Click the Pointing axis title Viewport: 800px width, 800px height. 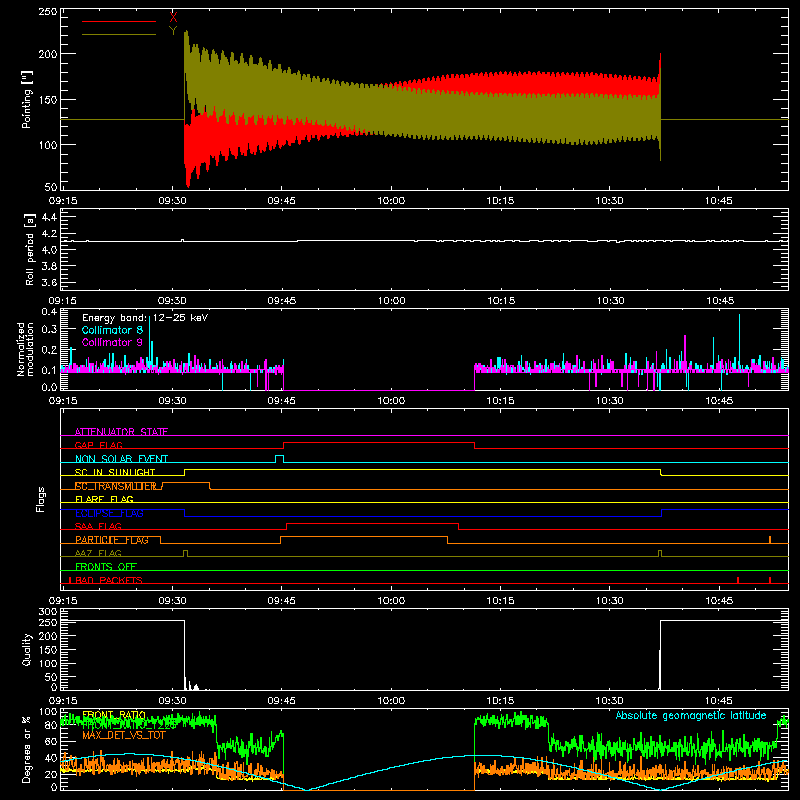click(27, 99)
